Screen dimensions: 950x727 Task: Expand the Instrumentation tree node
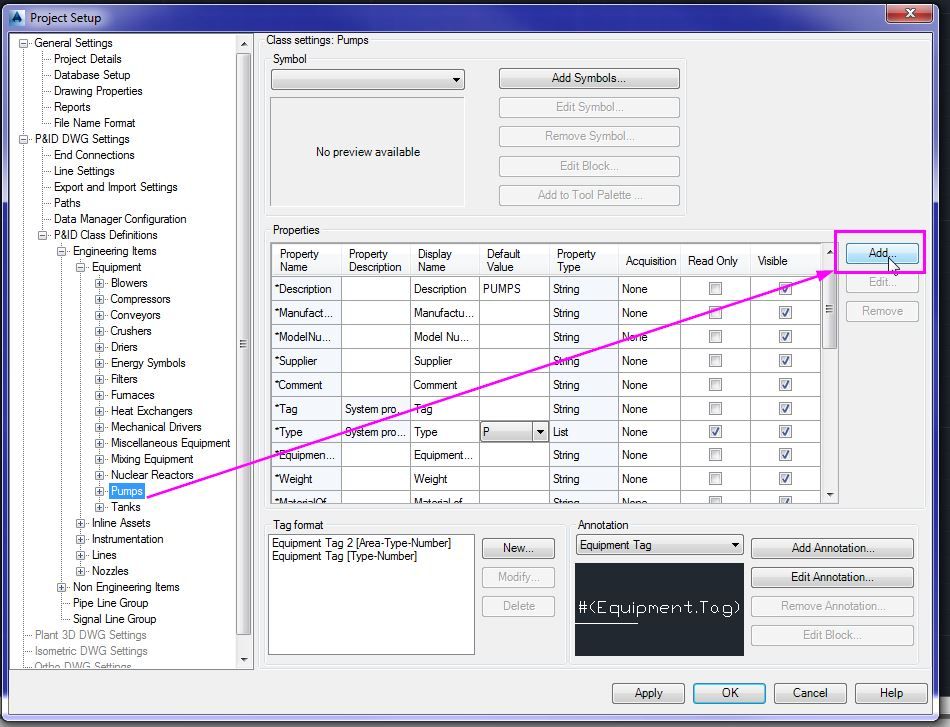tap(81, 539)
